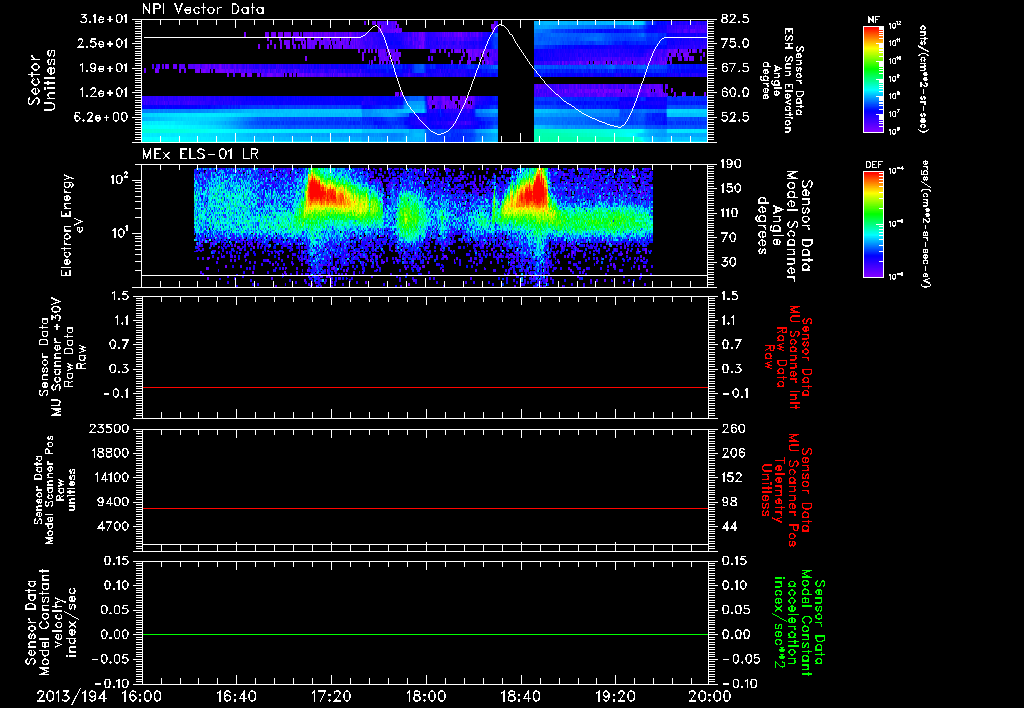Click the Model Scanner Pos Raw unitless title
Screen dimensions: 1024x708
pos(56,490)
